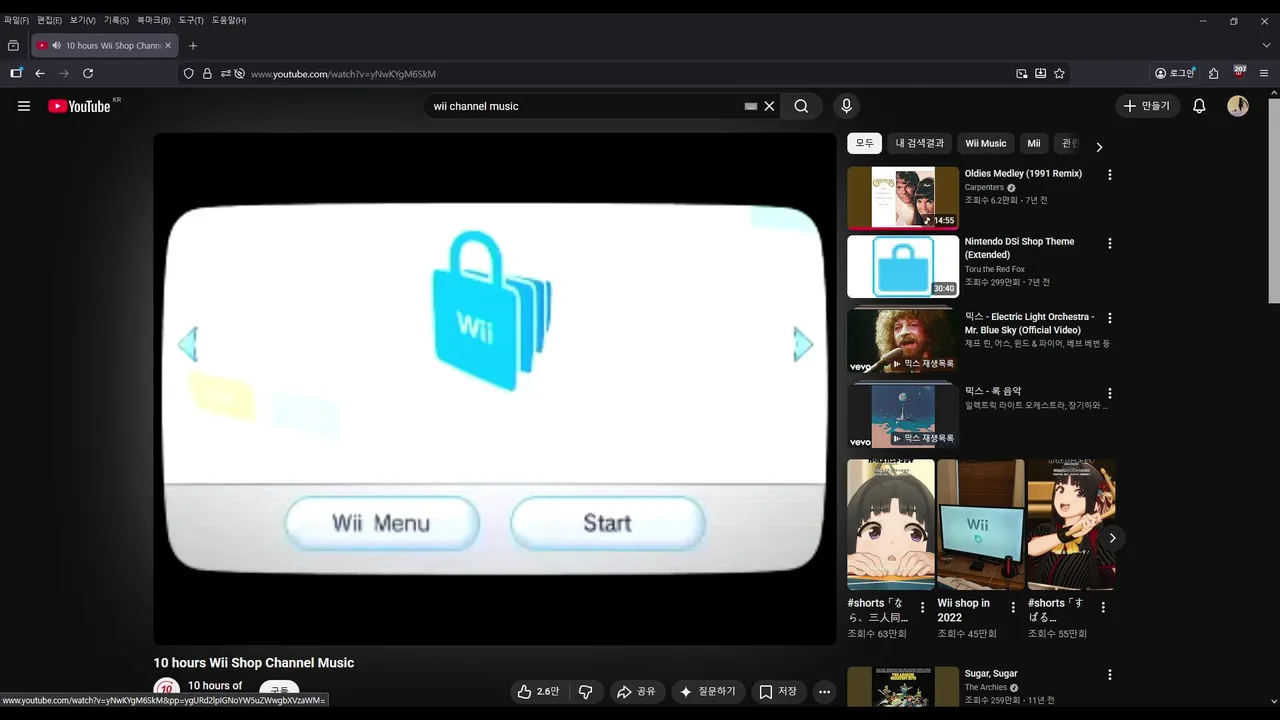Screen dimensions: 1280x720
Task: Select the 내 검색결과 filter chip
Action: point(919,143)
